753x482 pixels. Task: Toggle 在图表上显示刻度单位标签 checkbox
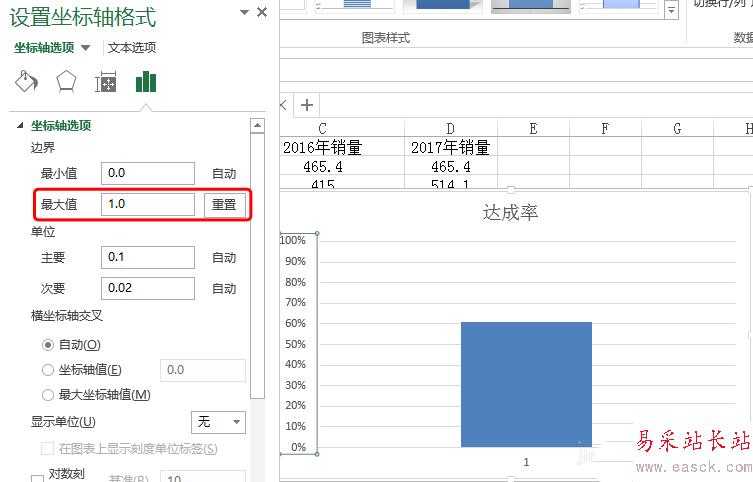(x=47, y=448)
